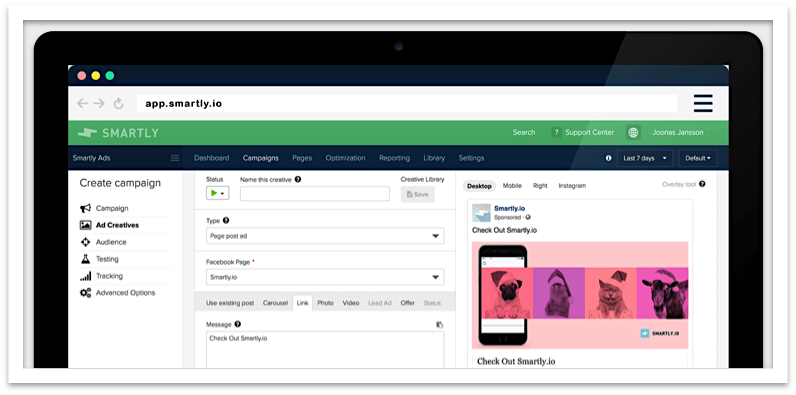
Task: Open the browser hamburger menu
Action: point(703,104)
